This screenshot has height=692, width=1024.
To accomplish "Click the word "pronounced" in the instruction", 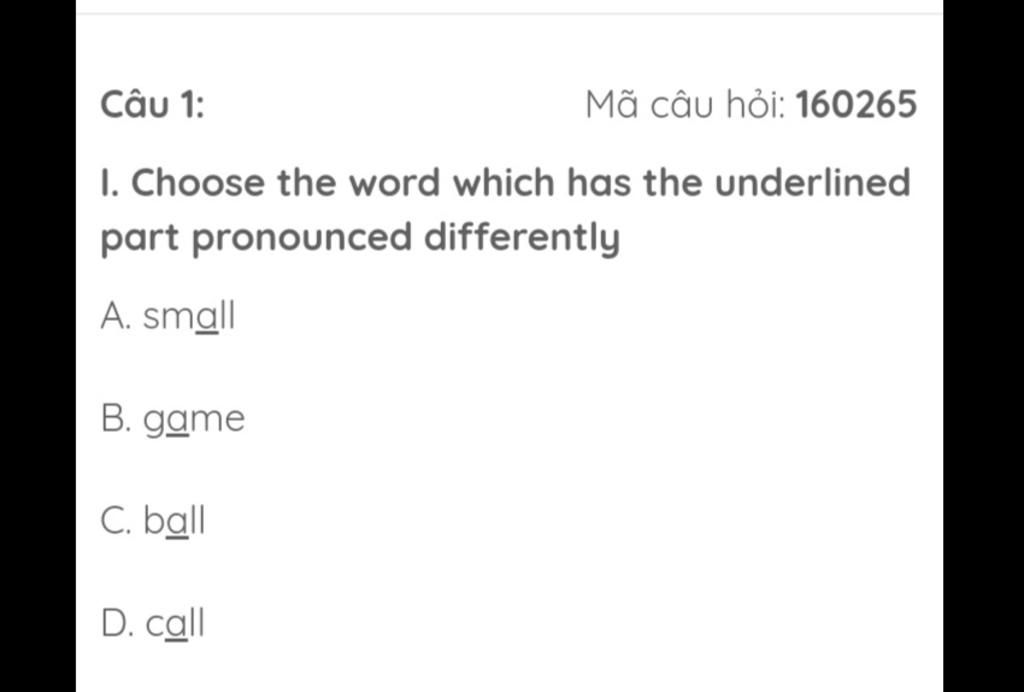I will point(302,240).
